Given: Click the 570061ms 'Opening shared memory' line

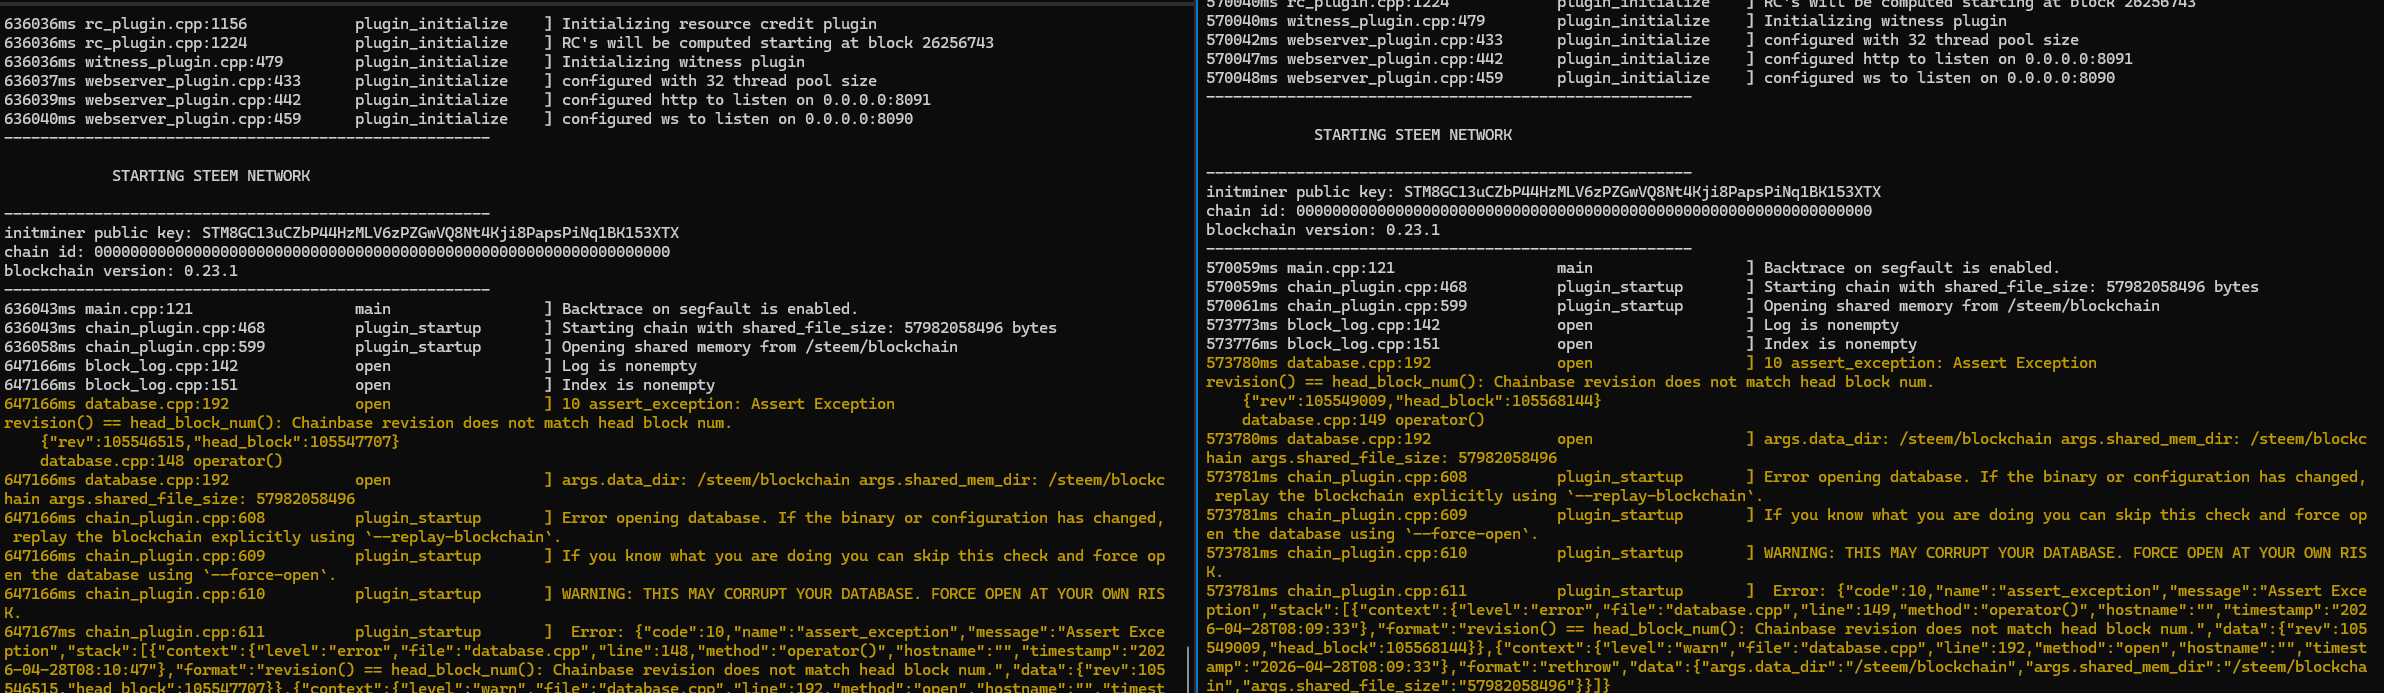Looking at the screenshot, I should coord(1683,306).
